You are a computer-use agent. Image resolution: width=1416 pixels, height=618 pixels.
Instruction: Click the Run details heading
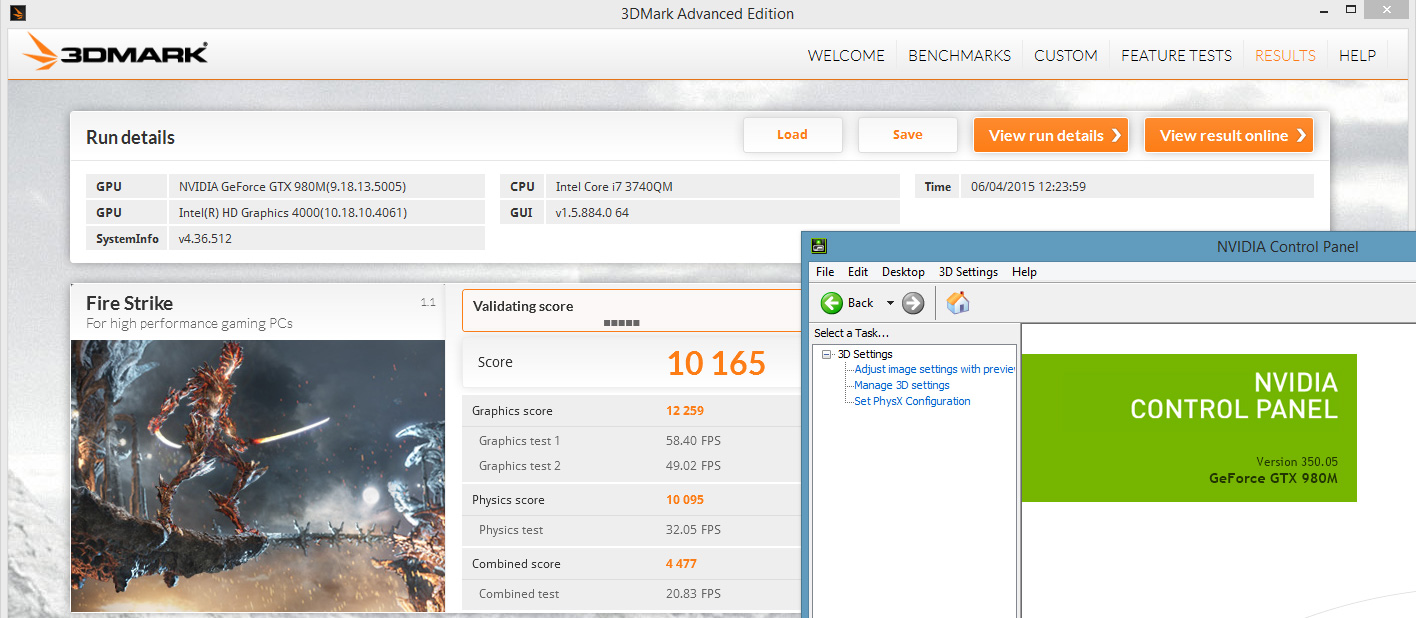tap(130, 138)
